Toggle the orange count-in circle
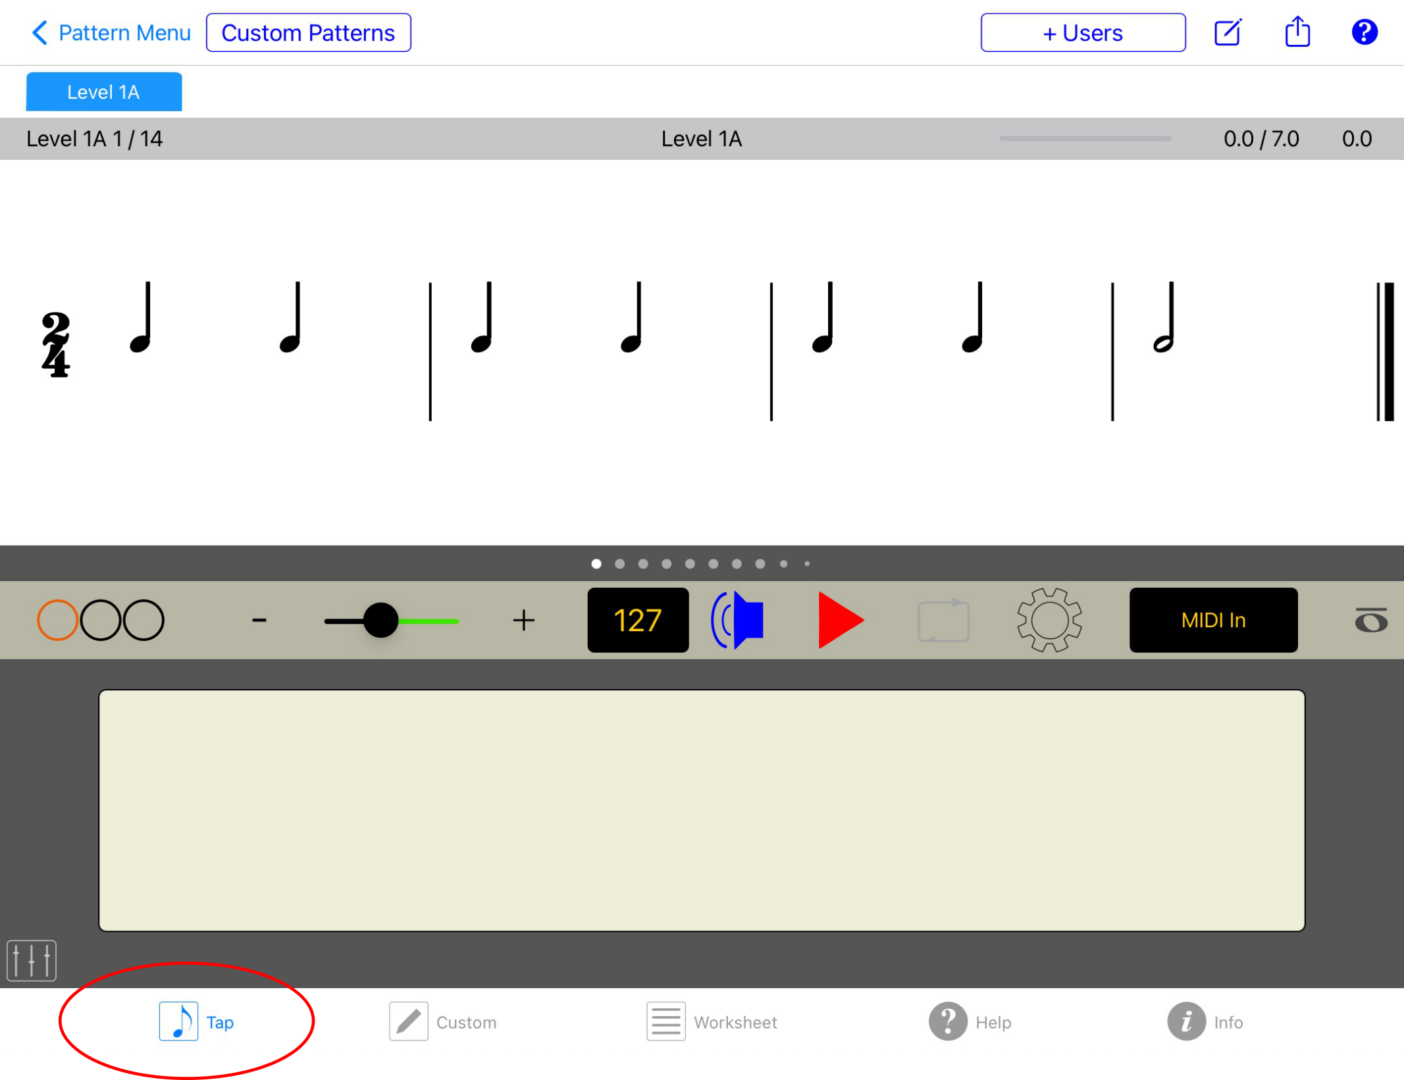 pos(57,620)
